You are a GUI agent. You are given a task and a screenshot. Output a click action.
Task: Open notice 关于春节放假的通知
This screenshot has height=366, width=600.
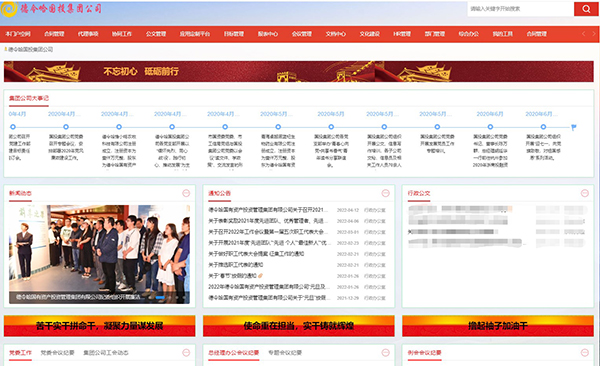point(232,276)
